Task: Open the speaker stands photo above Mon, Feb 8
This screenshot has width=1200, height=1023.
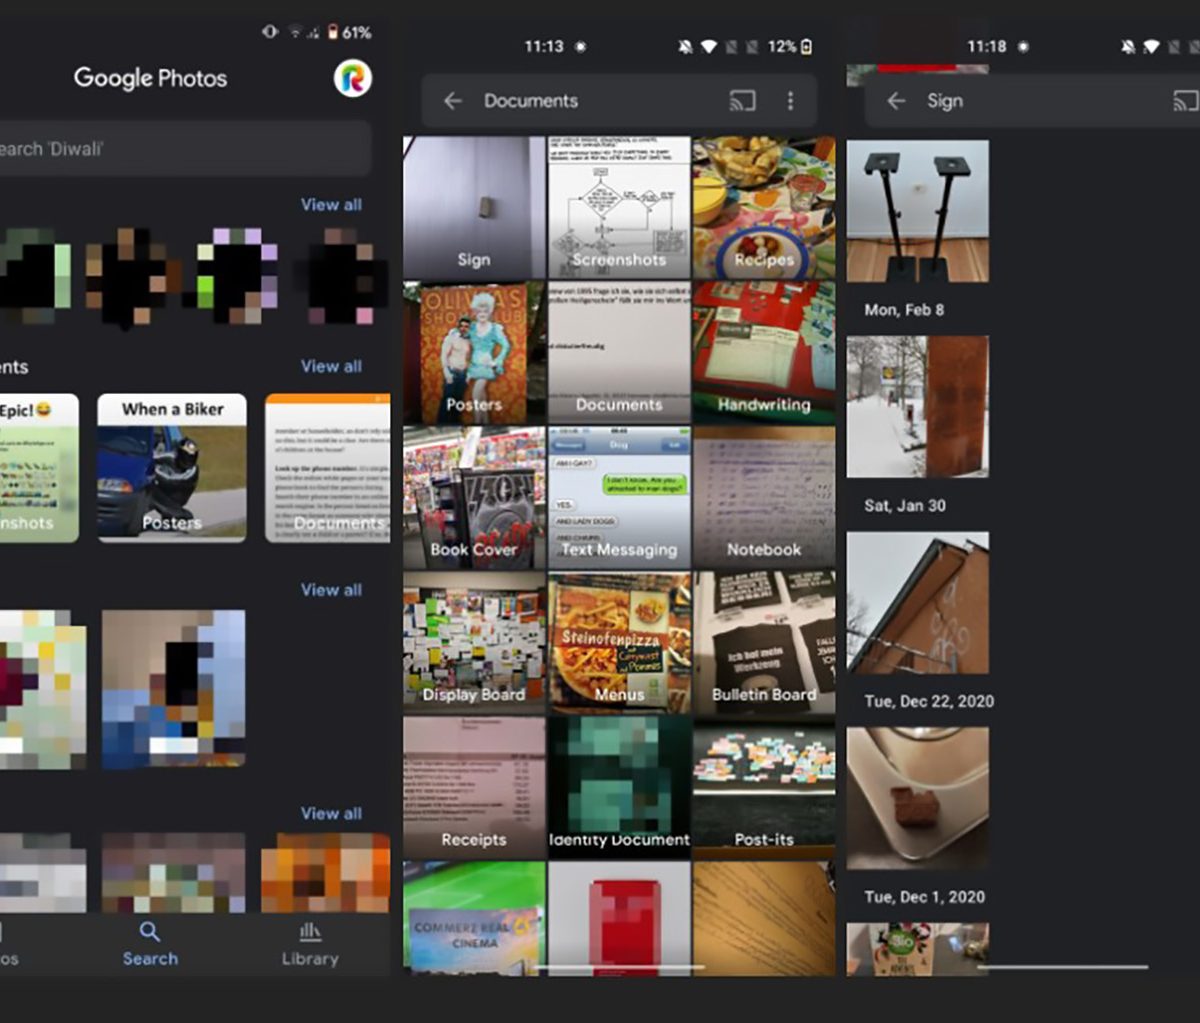Action: [x=917, y=211]
